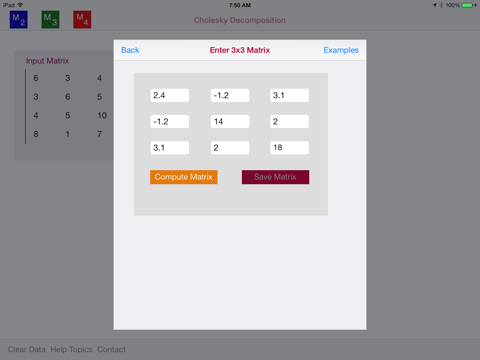Select the row 1 column 3 field 3.1

pyautogui.click(x=289, y=95)
